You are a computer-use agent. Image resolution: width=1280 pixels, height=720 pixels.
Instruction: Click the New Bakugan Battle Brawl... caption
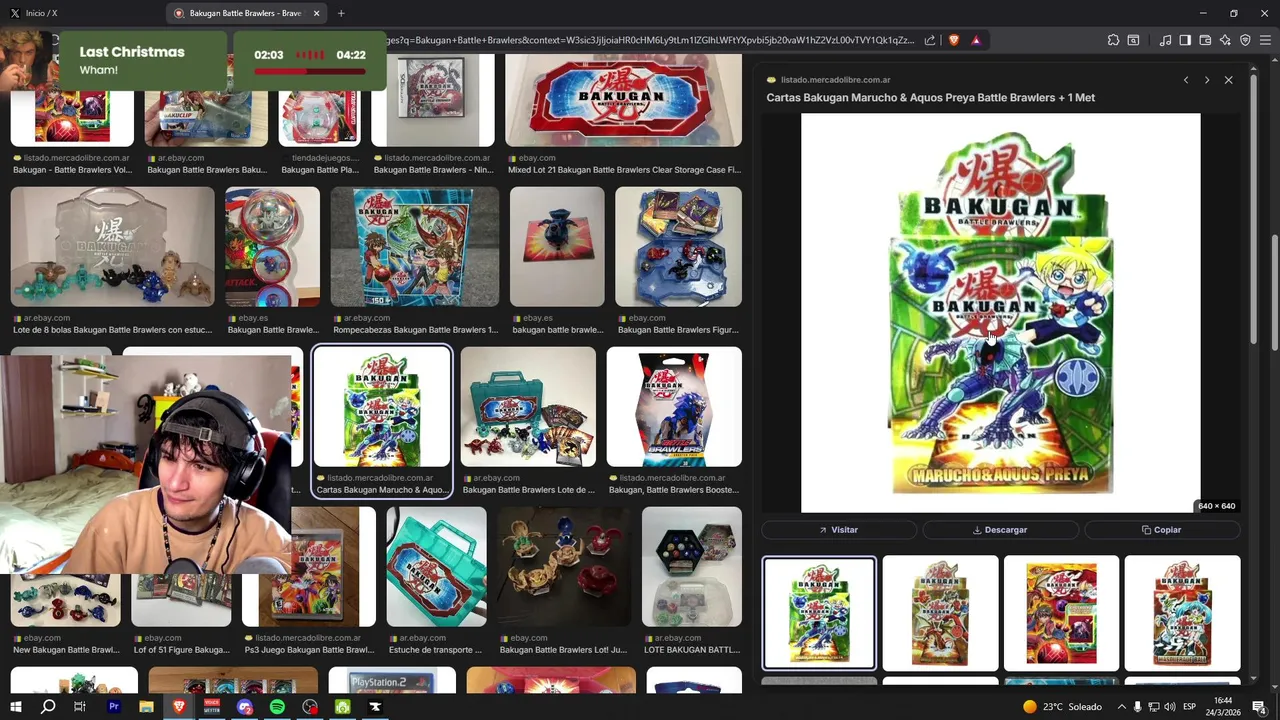click(x=66, y=650)
